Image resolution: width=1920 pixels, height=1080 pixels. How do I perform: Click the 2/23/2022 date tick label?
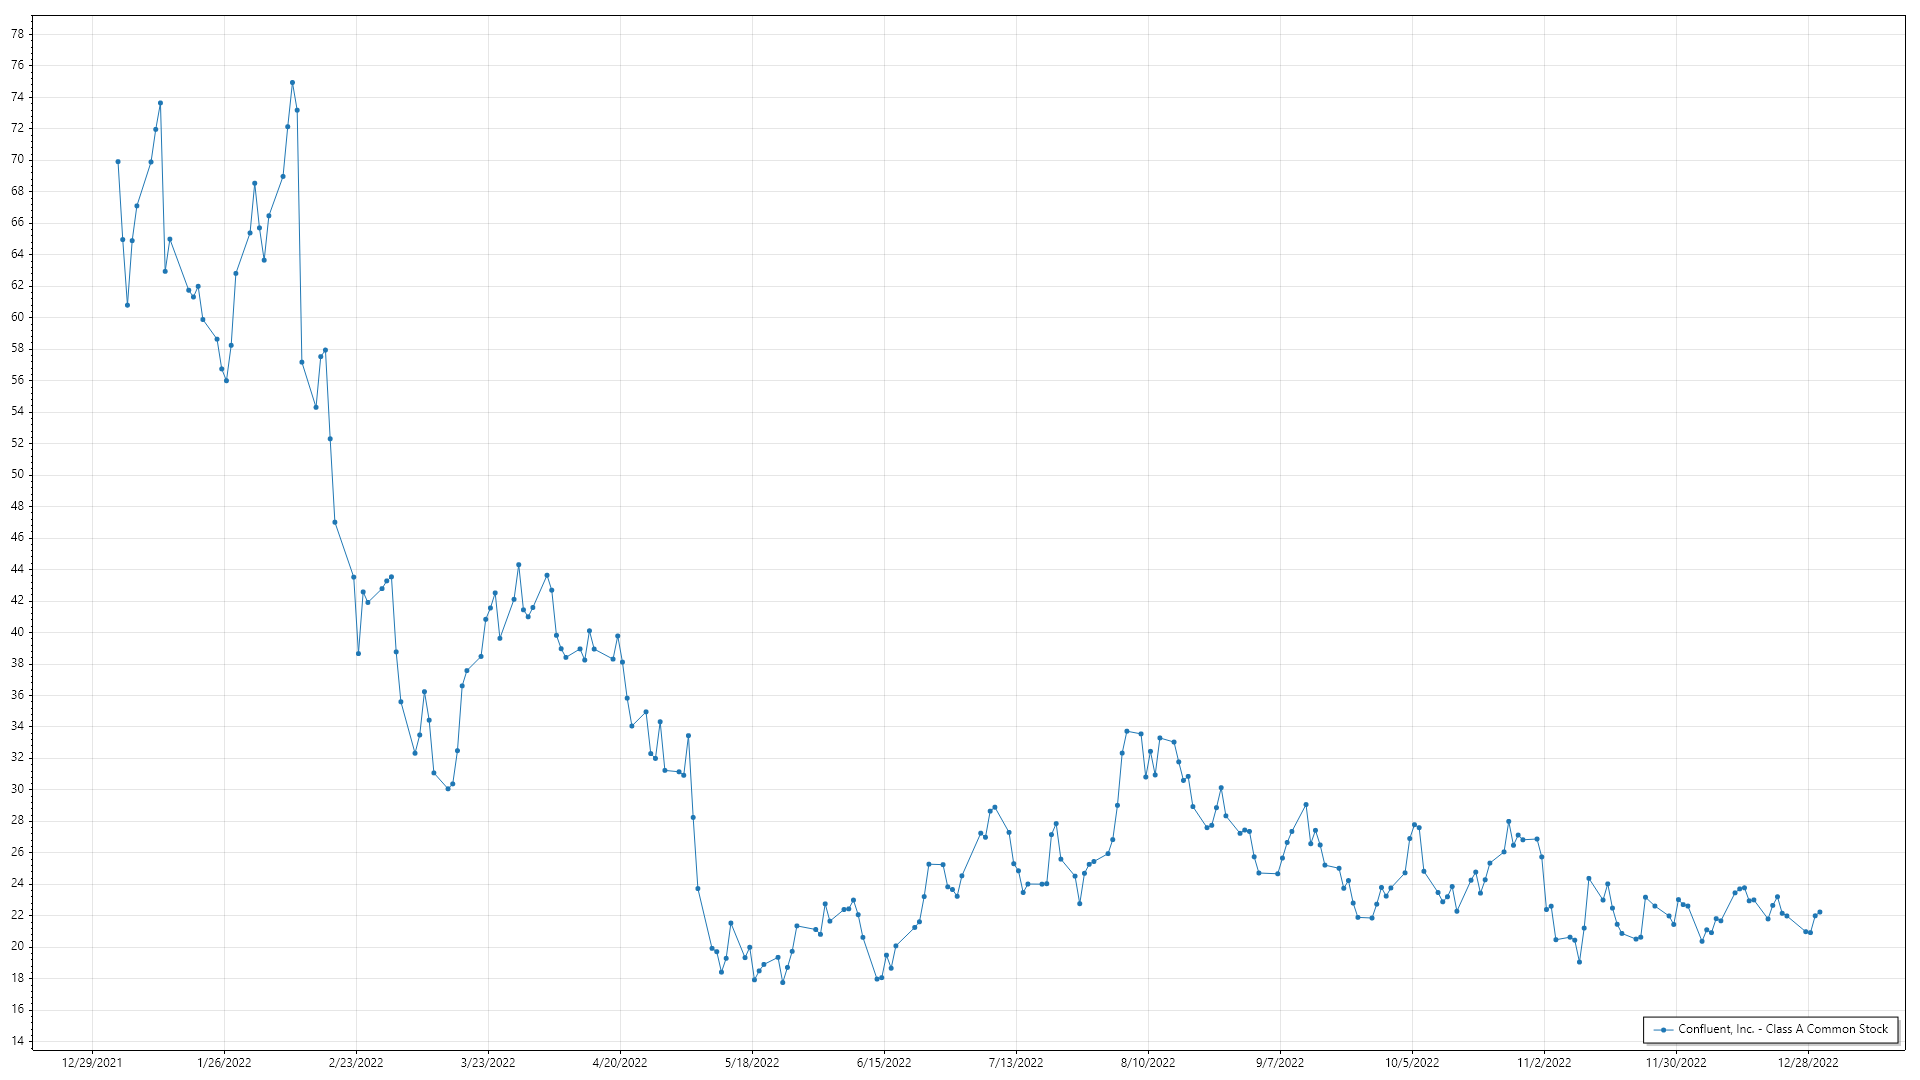(356, 1063)
